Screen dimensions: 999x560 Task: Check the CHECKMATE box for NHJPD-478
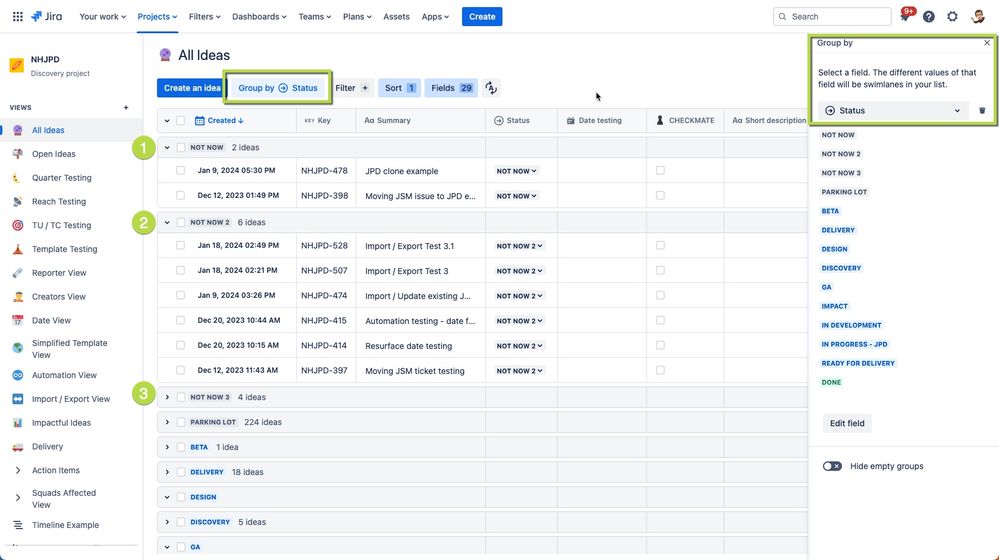(x=660, y=171)
